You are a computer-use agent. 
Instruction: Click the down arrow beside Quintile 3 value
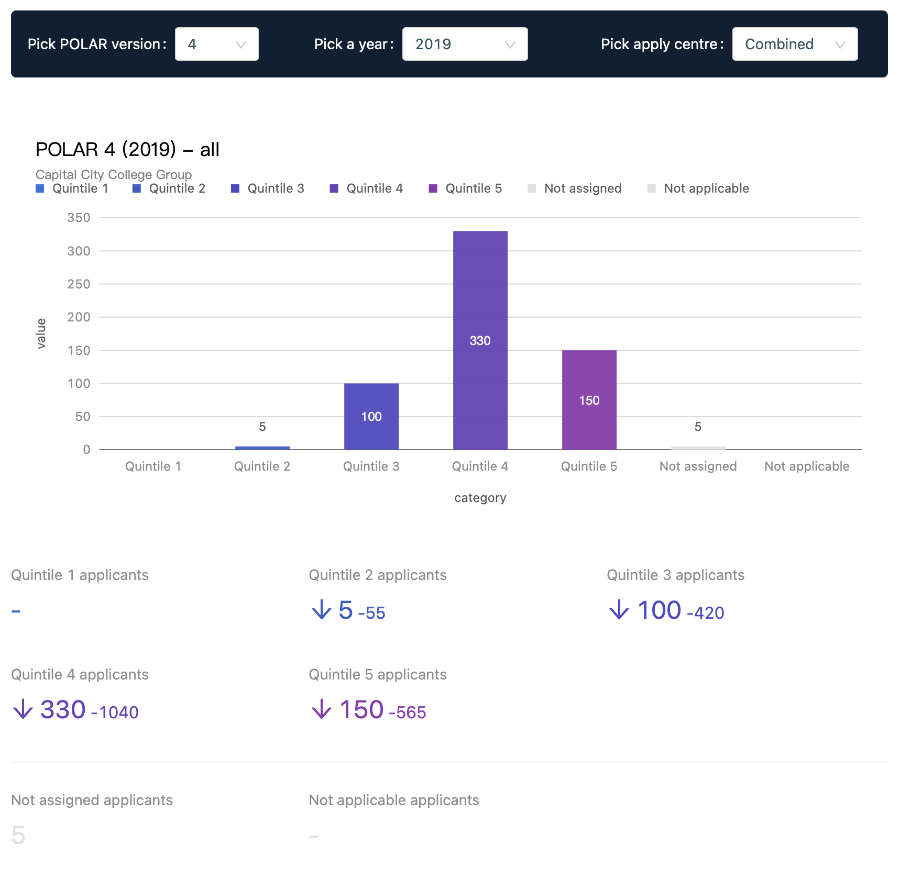(619, 610)
